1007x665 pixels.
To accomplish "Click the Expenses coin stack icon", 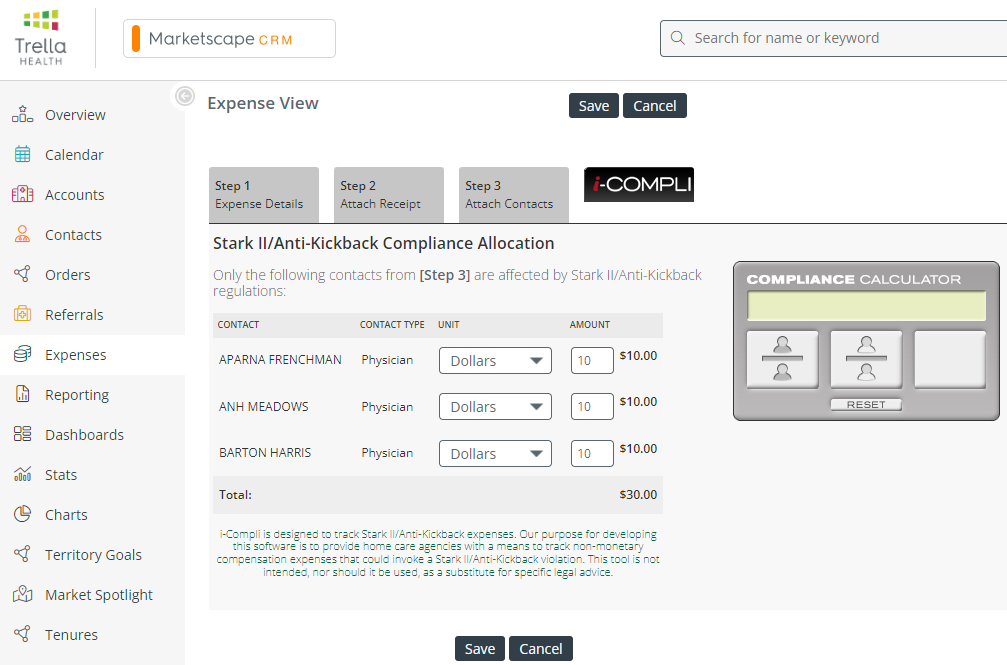I will point(22,354).
